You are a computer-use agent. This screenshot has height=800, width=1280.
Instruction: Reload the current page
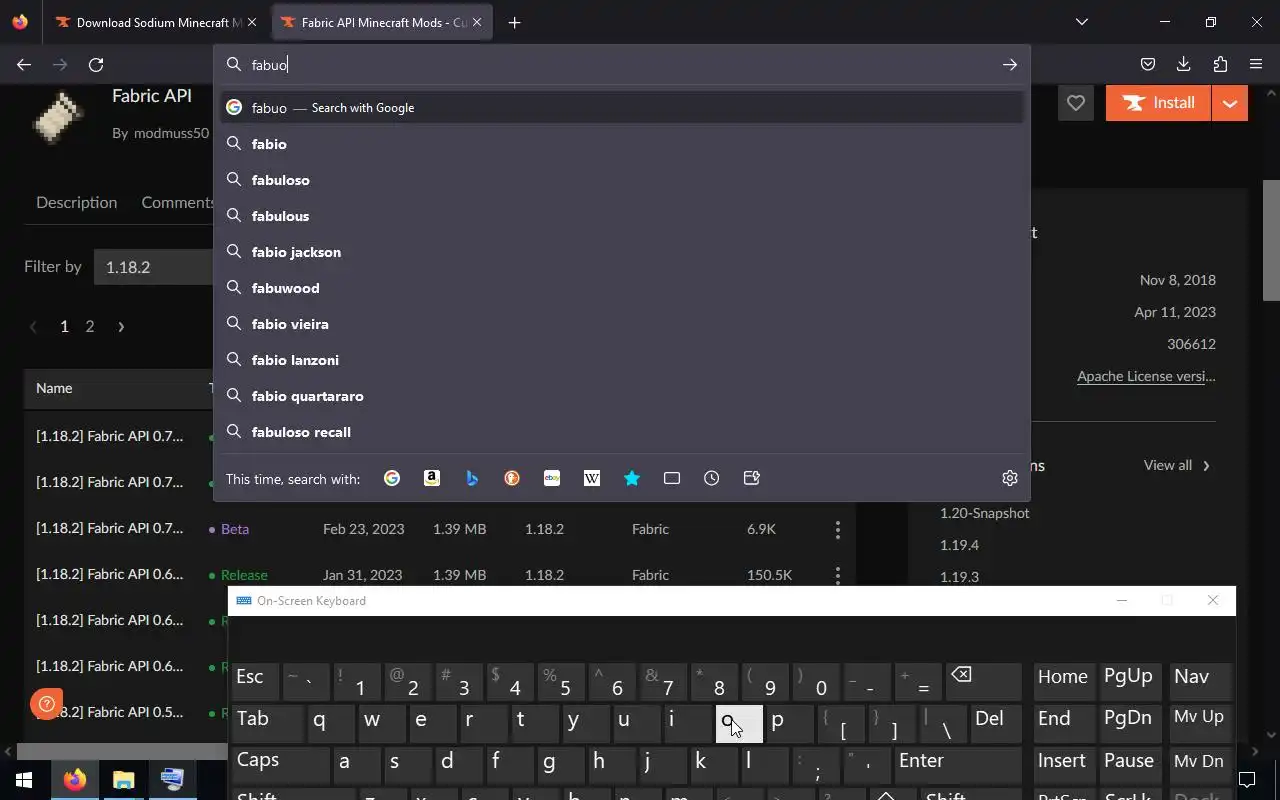[96, 64]
